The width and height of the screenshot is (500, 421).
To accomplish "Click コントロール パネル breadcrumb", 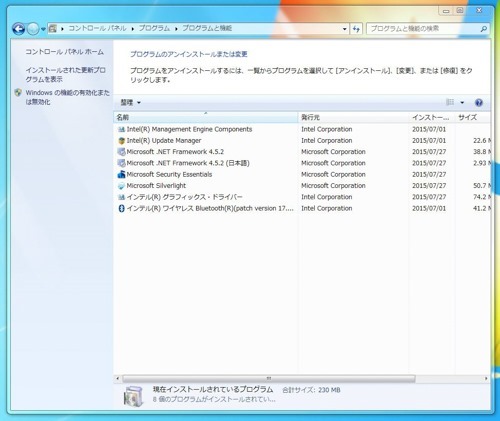I will [x=97, y=28].
